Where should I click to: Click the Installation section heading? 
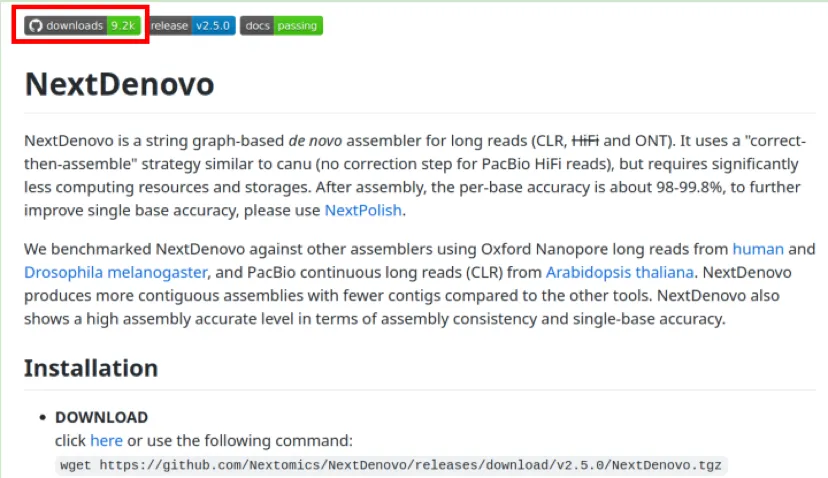click(91, 368)
